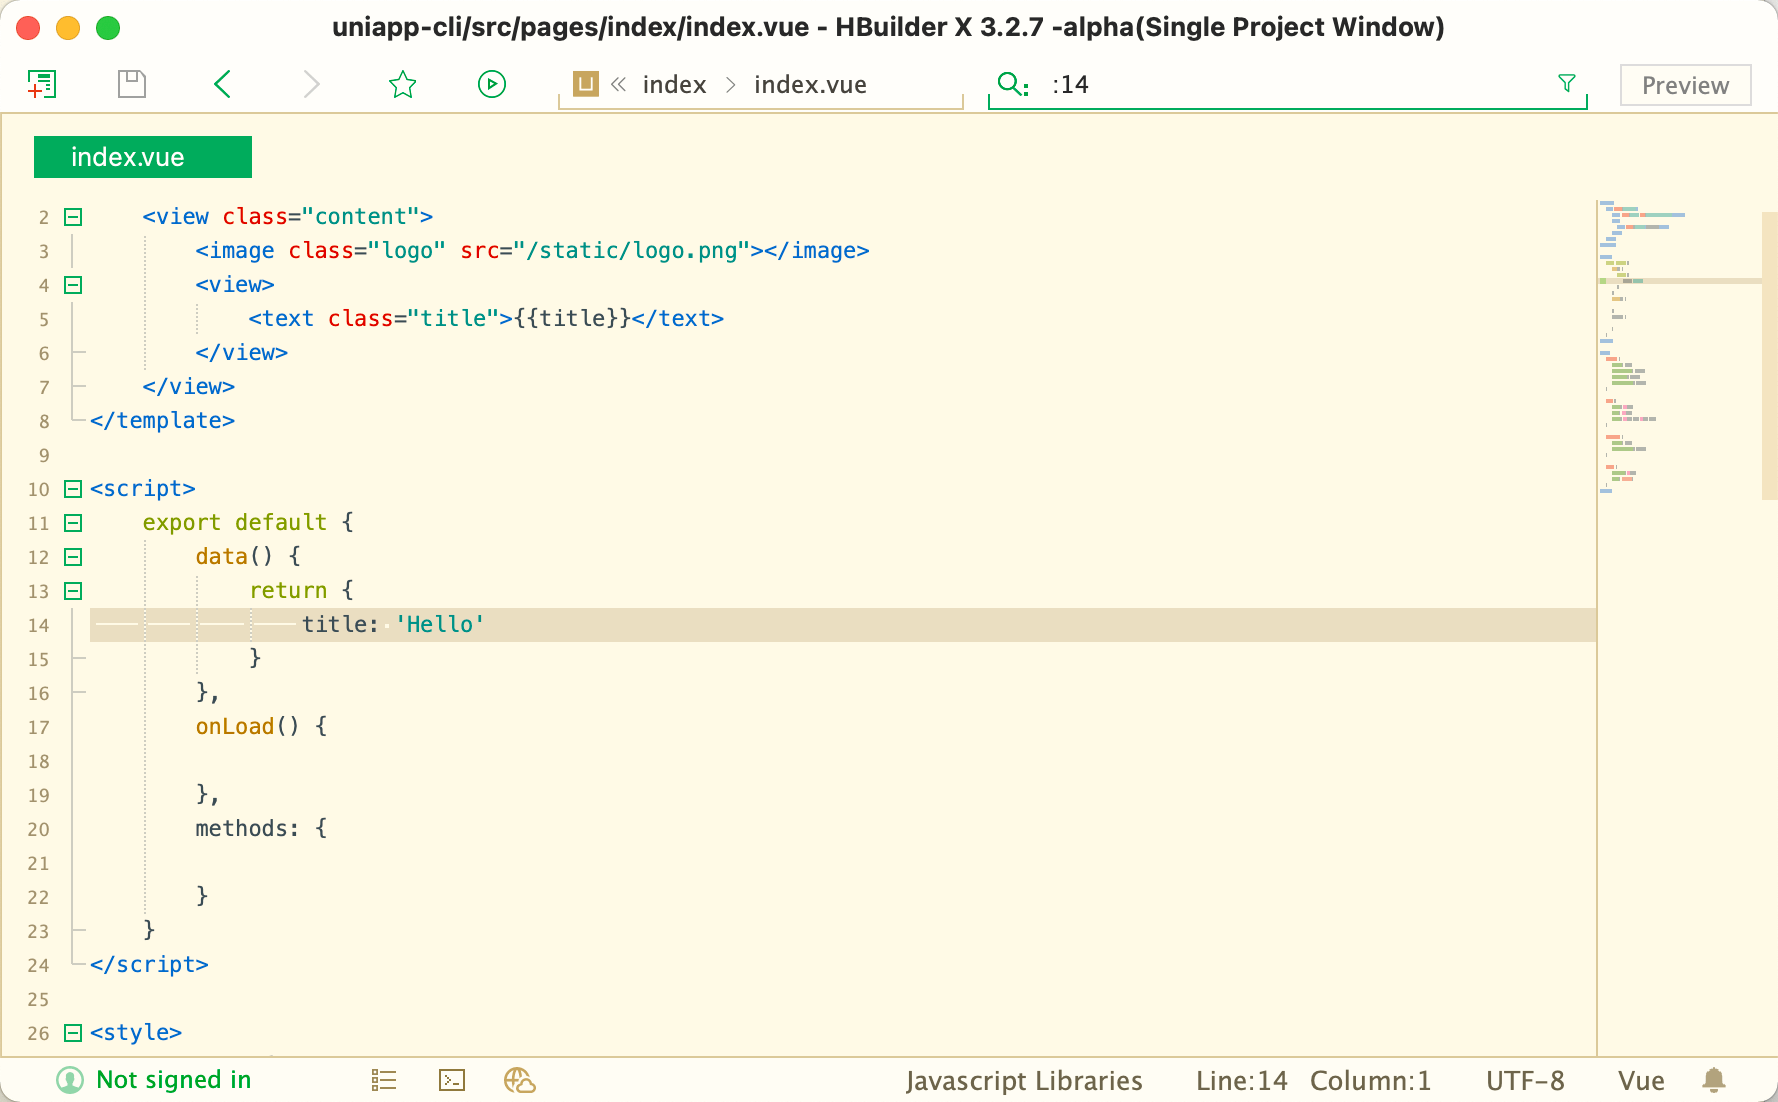Open the terminal icon in the status bar
1778x1102 pixels.
point(452,1080)
